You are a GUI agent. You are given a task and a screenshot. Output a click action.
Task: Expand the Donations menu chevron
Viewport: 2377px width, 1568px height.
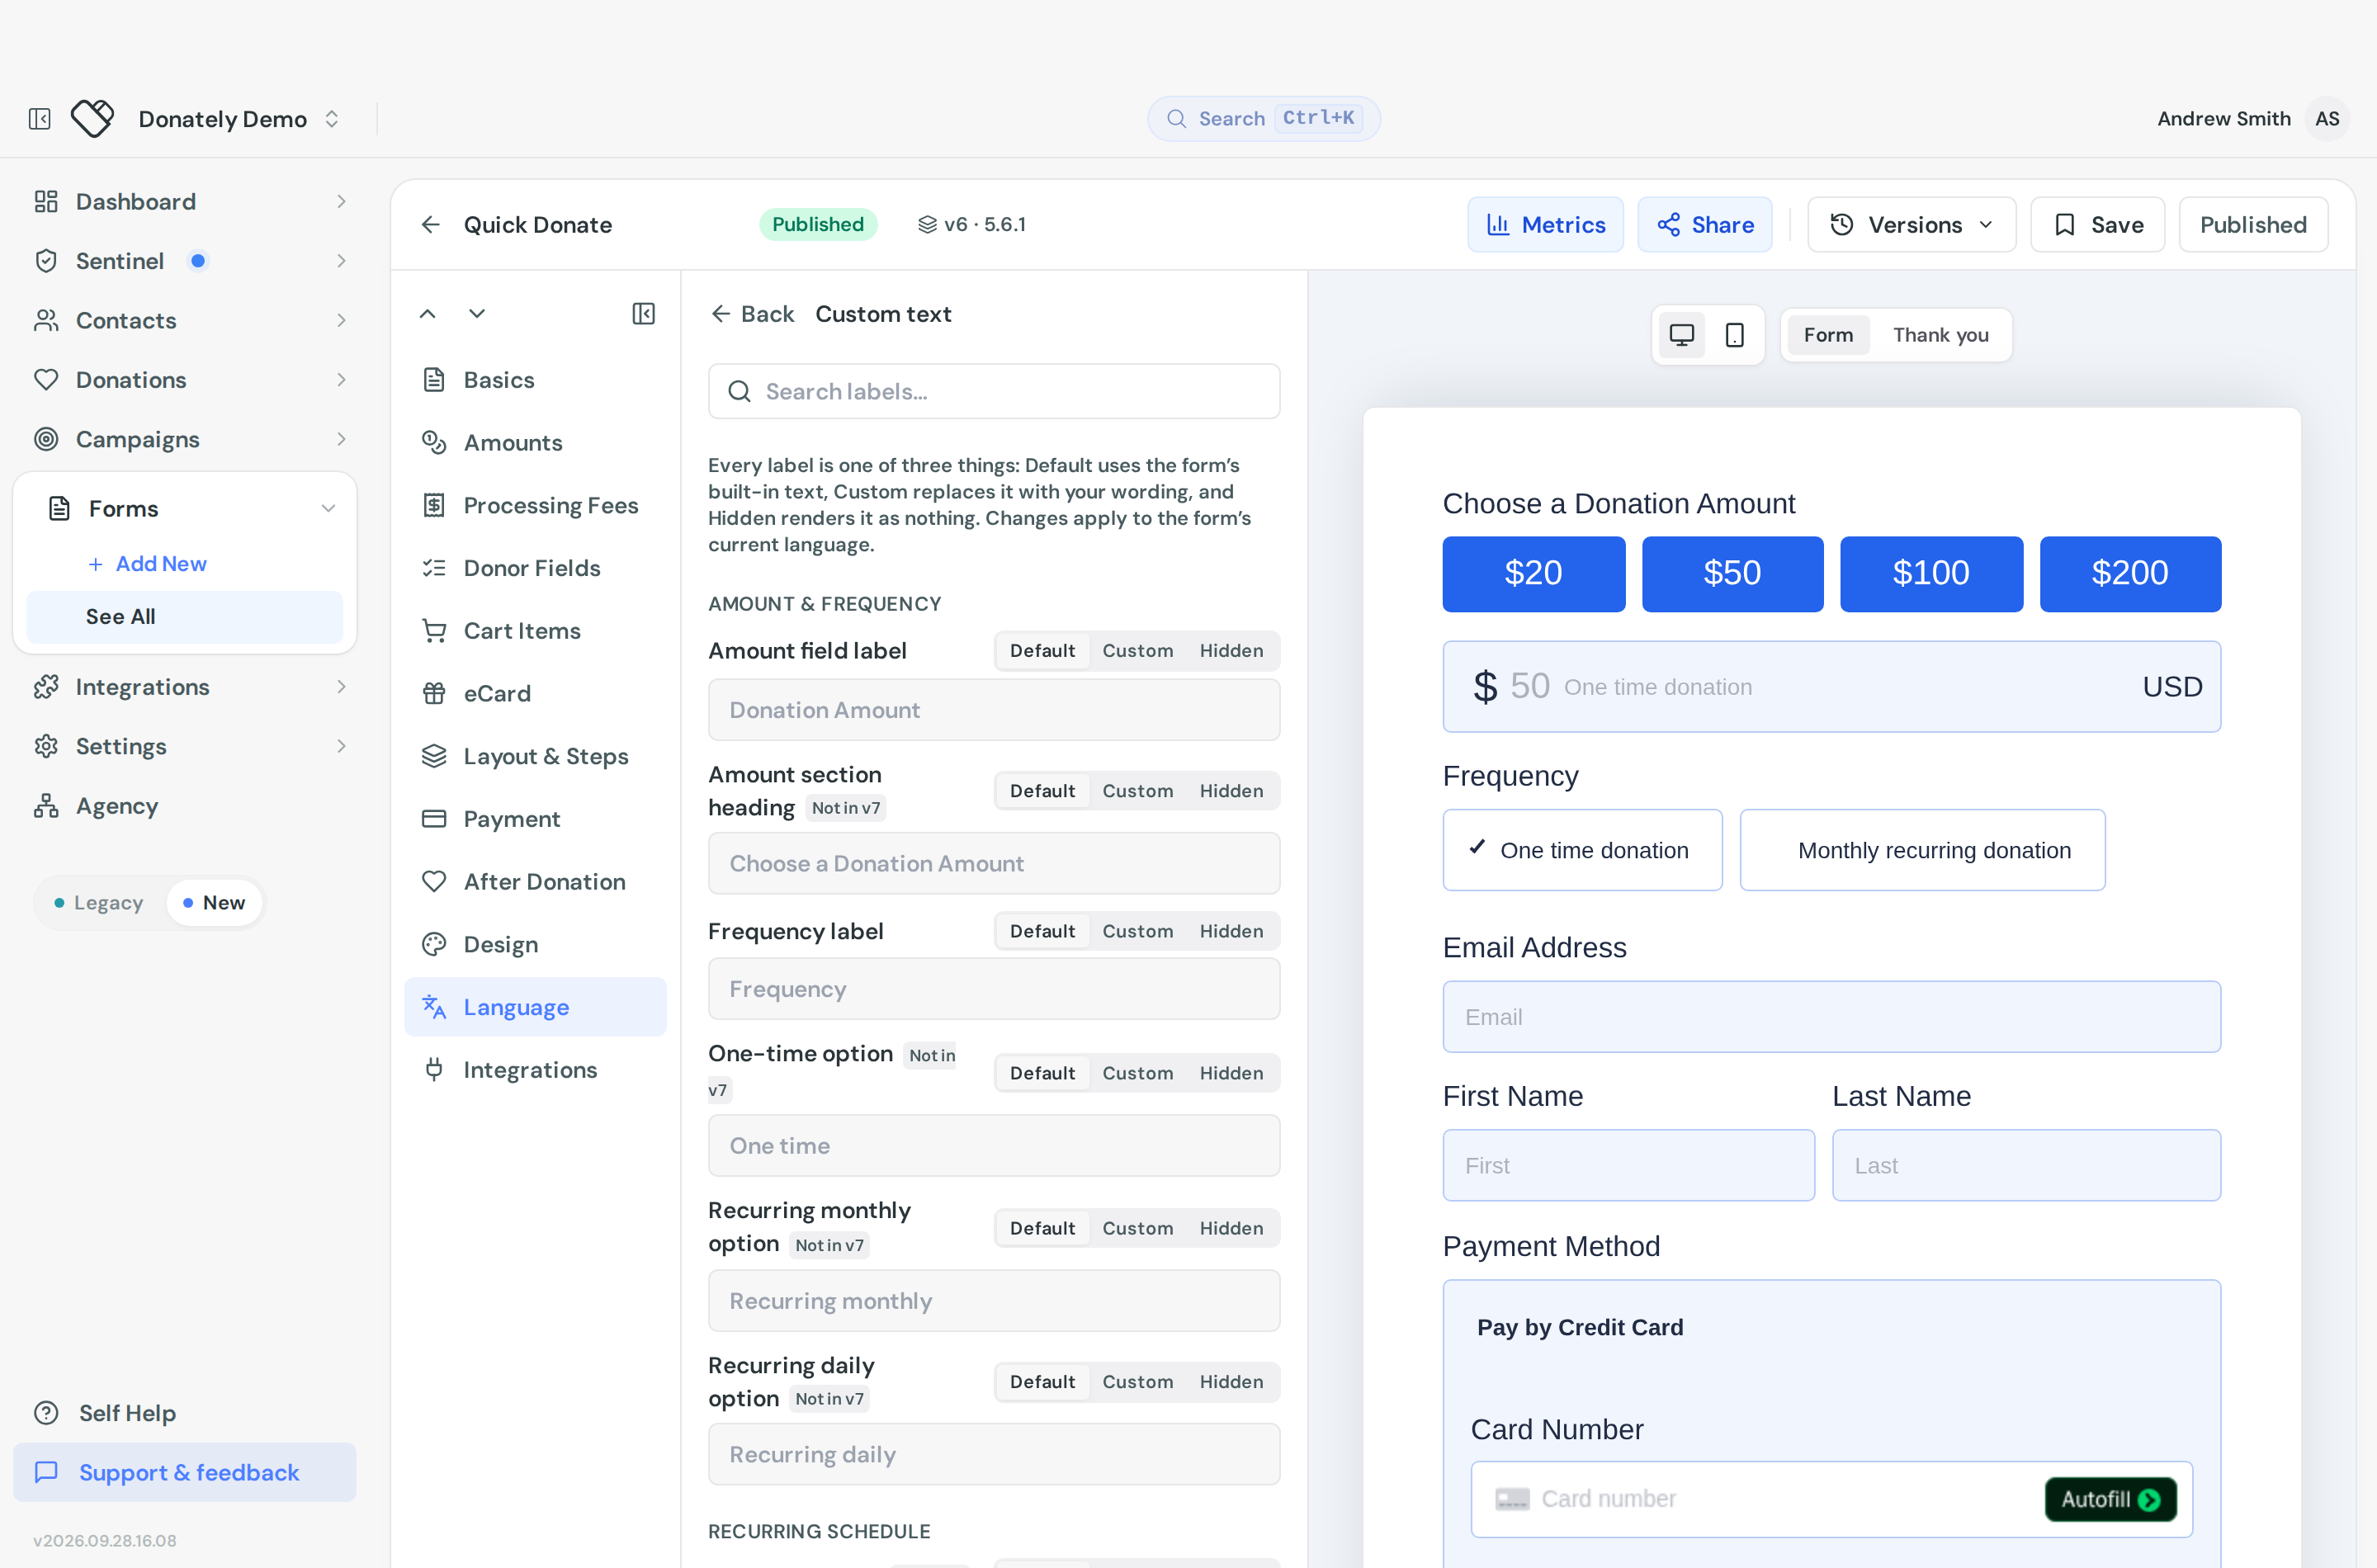point(341,380)
